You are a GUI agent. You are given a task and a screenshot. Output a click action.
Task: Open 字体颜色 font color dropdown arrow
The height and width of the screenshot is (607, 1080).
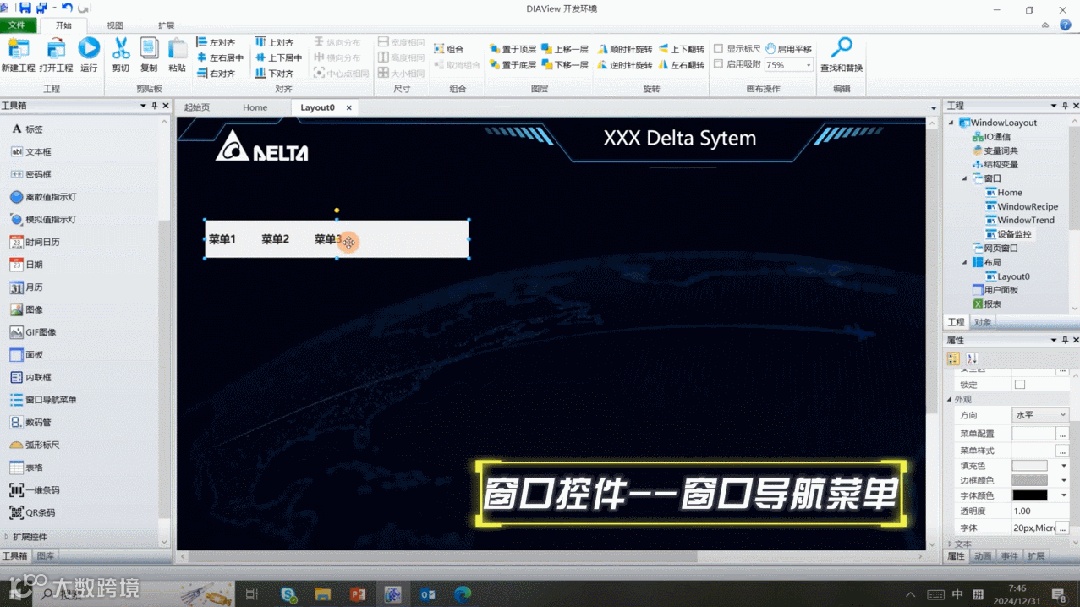(1063, 495)
